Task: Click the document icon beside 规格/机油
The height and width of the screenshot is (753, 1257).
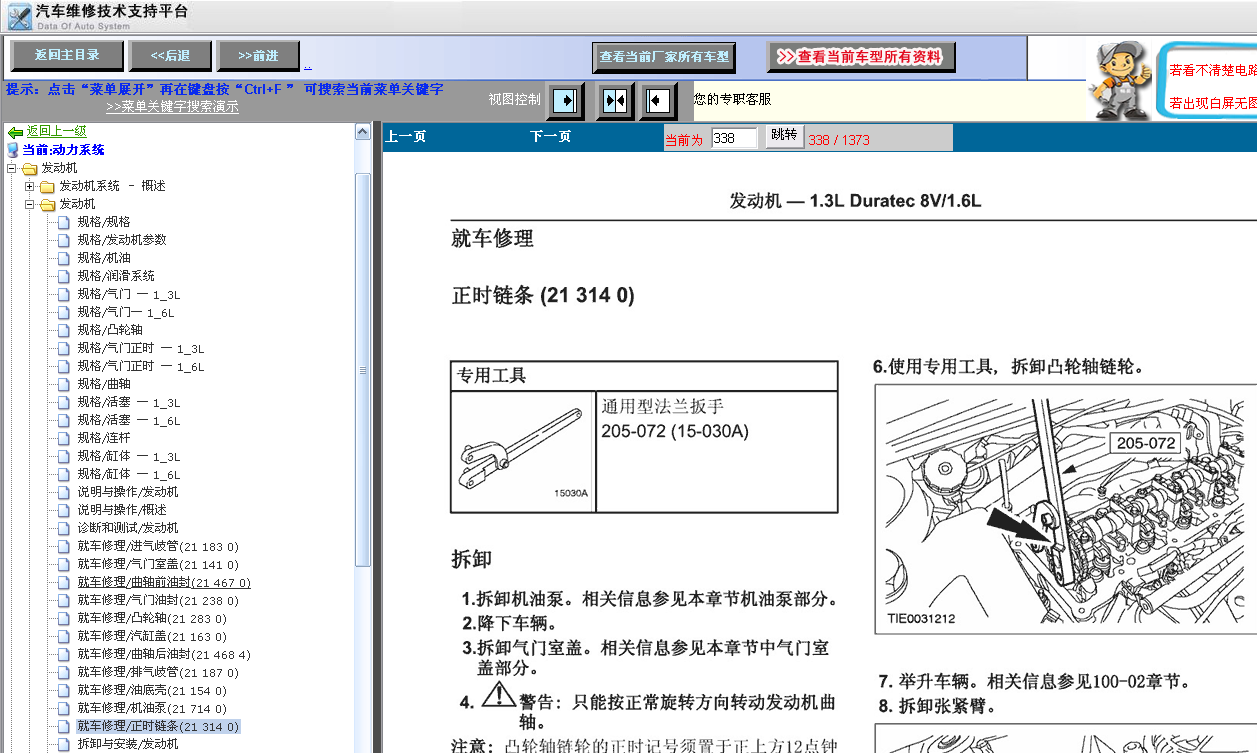Action: click(64, 258)
